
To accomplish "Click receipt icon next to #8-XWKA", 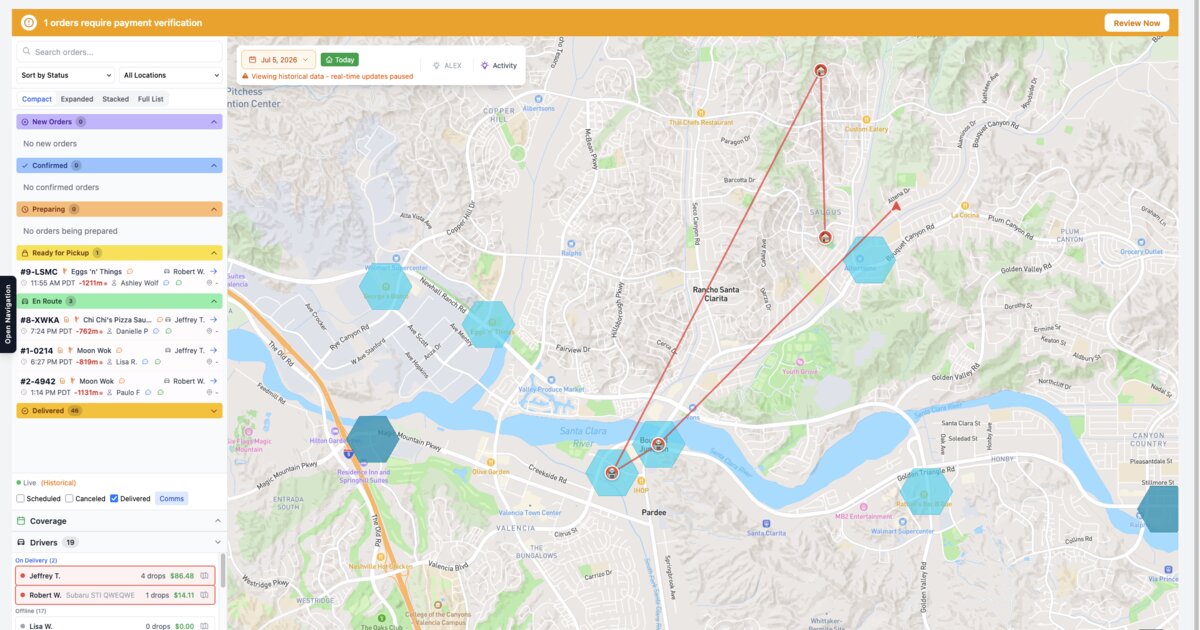I will (66, 320).
